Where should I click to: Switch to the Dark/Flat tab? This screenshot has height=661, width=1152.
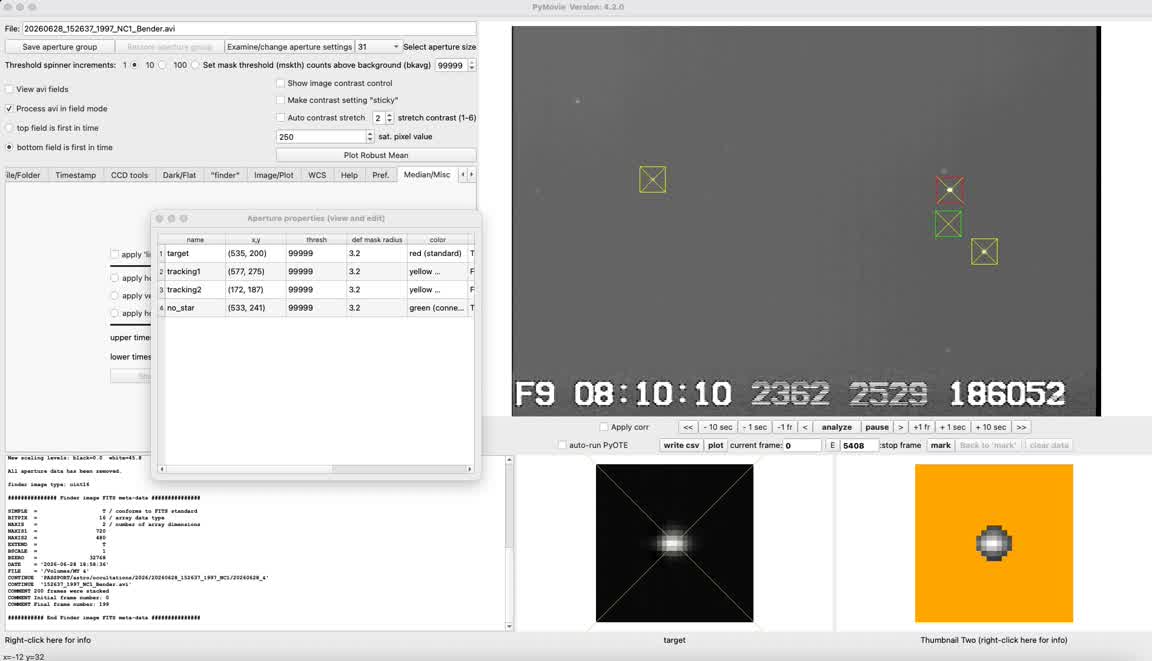179,175
